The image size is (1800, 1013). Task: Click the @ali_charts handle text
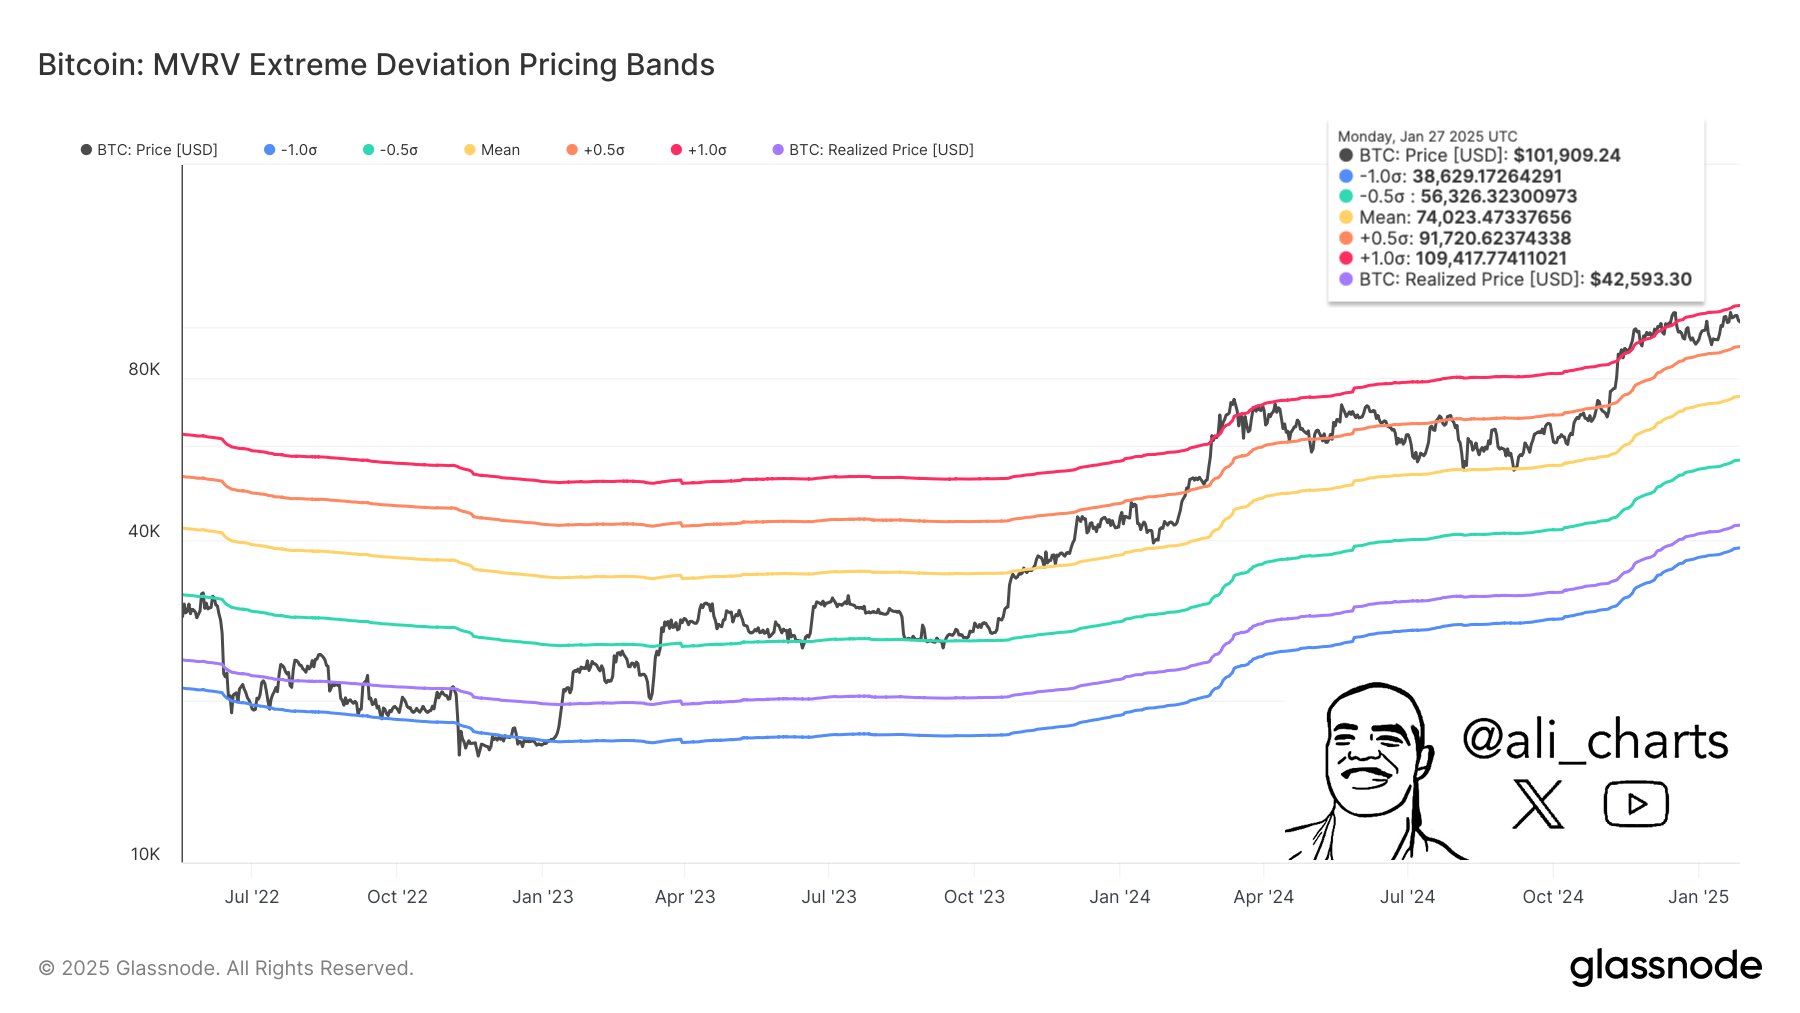click(1595, 741)
